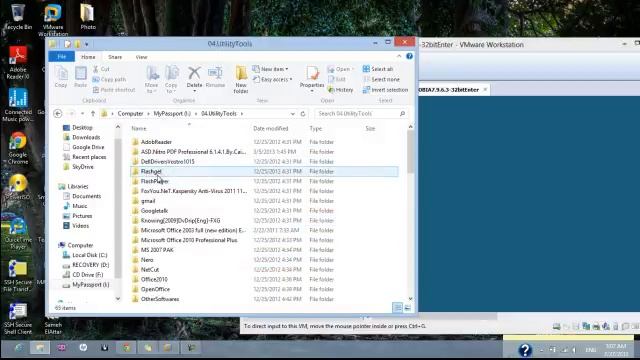
Task: Click Copy path in the ribbon
Action: pos(109,80)
